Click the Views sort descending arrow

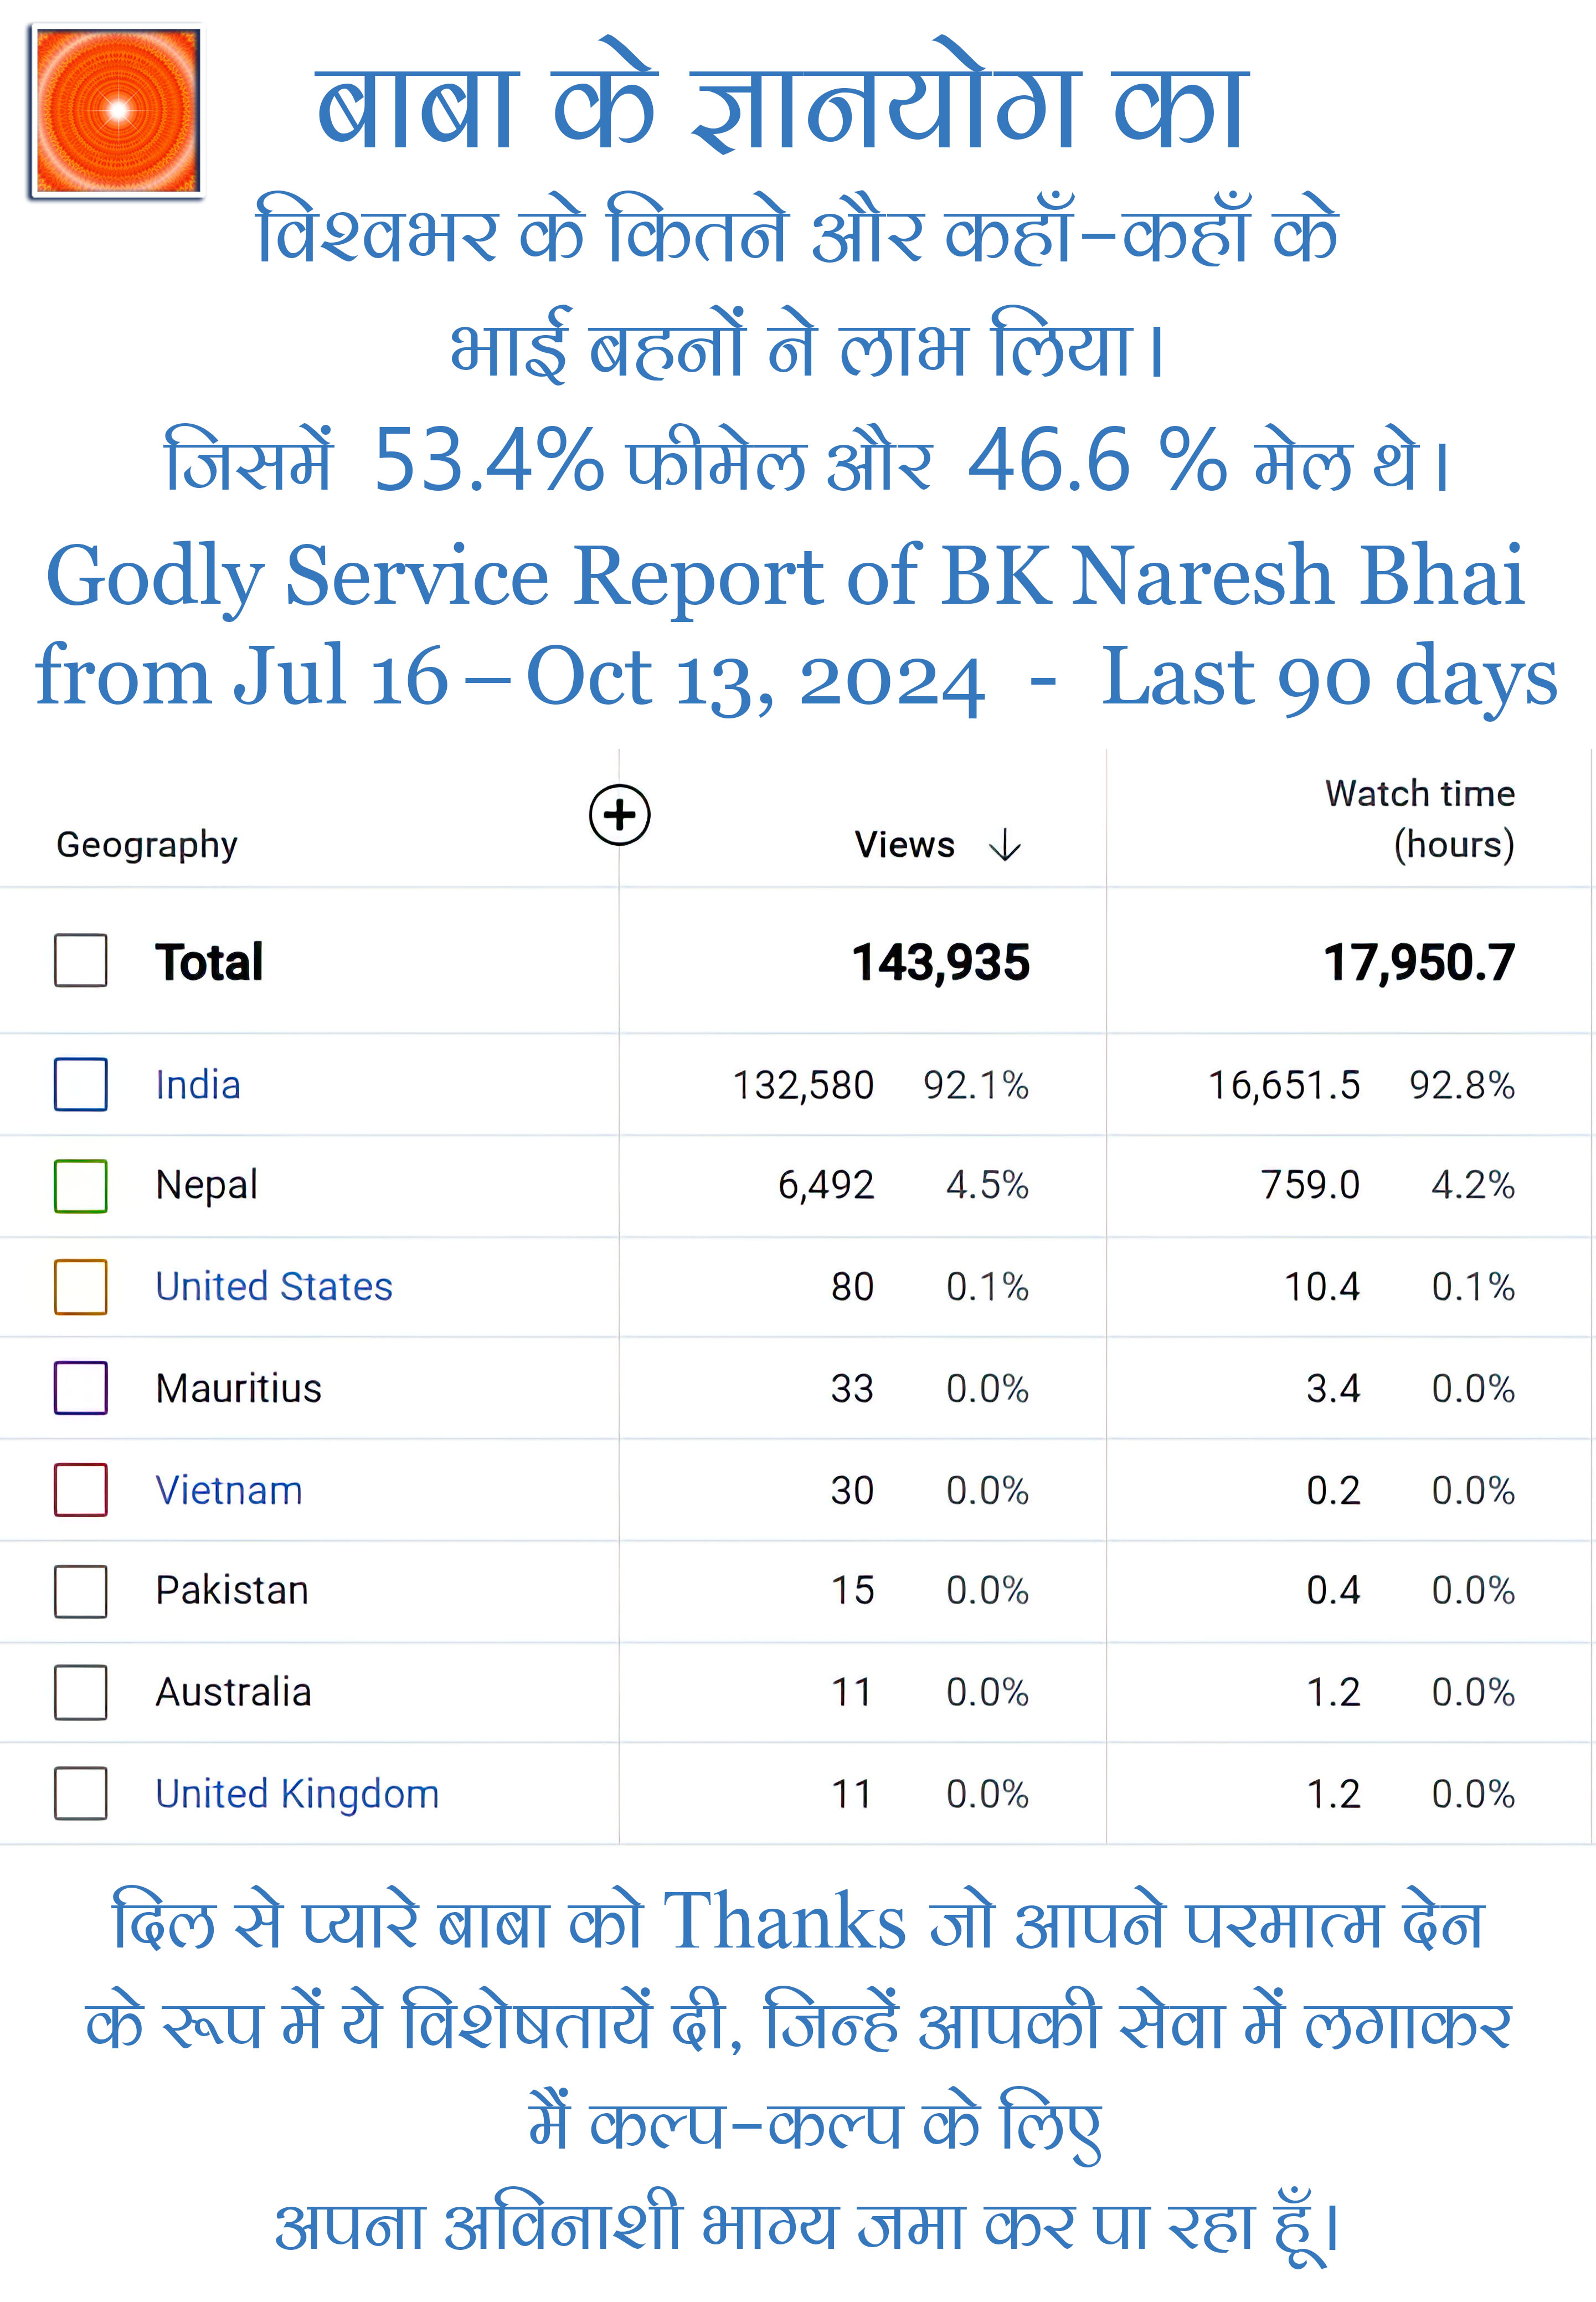click(x=1004, y=845)
